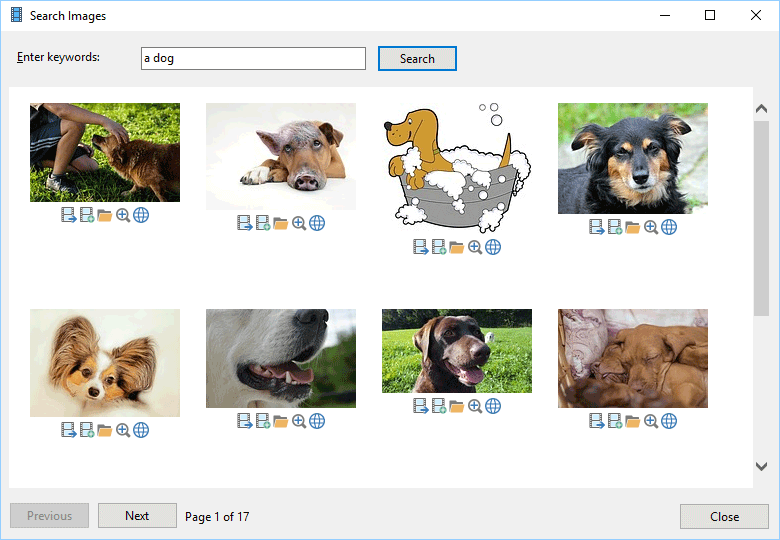Click the folder icon under the sleeping brown puppy
The image size is (780, 540).
pyautogui.click(x=633, y=421)
